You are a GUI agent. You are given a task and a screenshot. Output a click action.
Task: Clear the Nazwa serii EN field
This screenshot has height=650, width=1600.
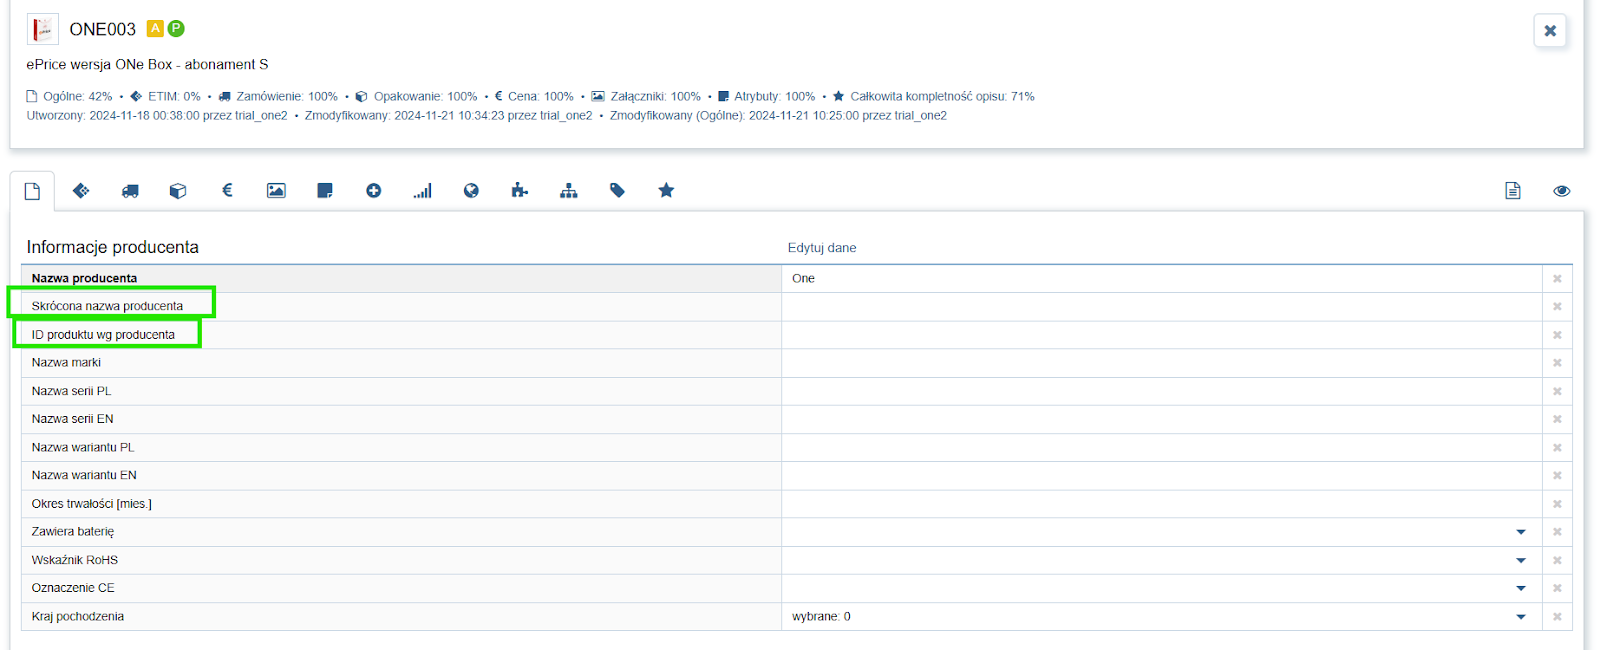coord(1557,419)
